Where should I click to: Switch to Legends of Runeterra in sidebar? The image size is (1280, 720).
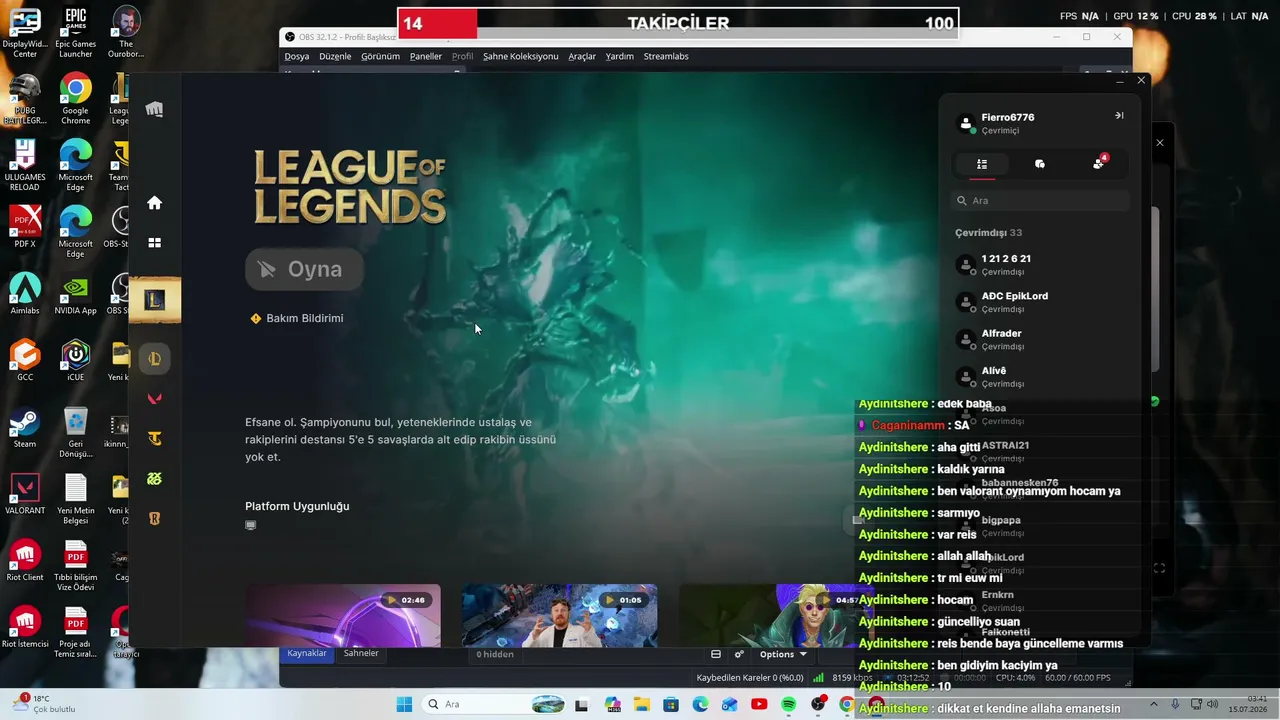(154, 519)
